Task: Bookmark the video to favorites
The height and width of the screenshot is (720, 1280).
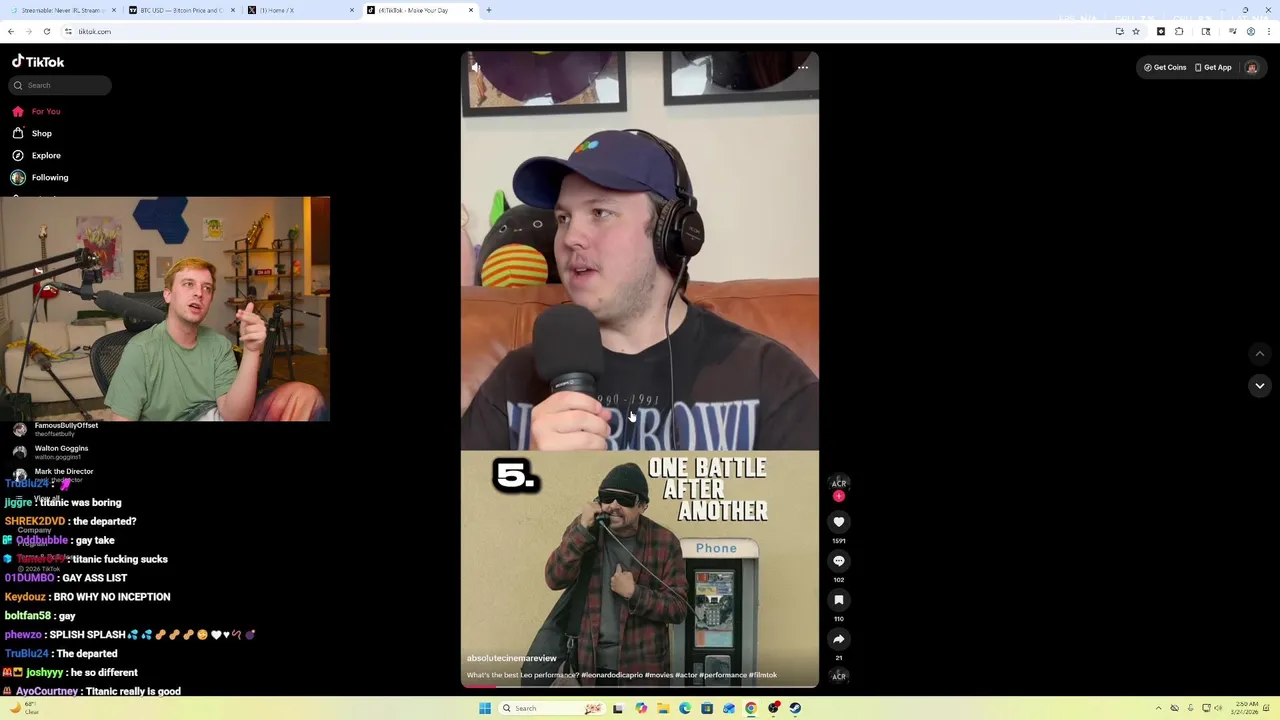Action: tap(839, 600)
